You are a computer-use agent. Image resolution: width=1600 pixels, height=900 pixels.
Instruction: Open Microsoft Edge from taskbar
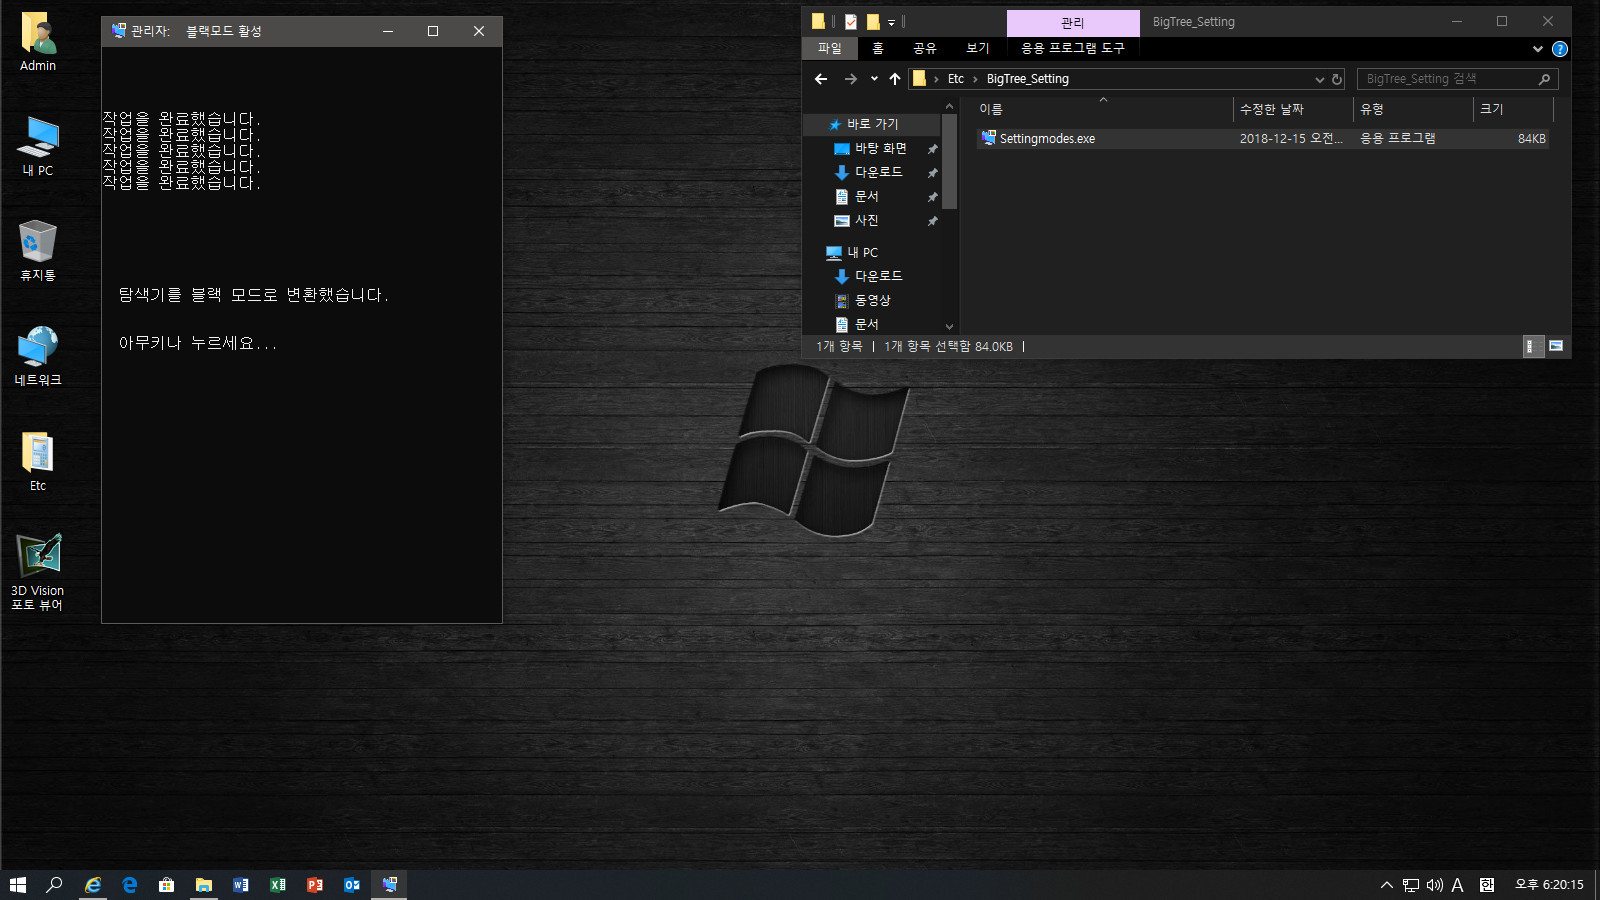tap(130, 885)
